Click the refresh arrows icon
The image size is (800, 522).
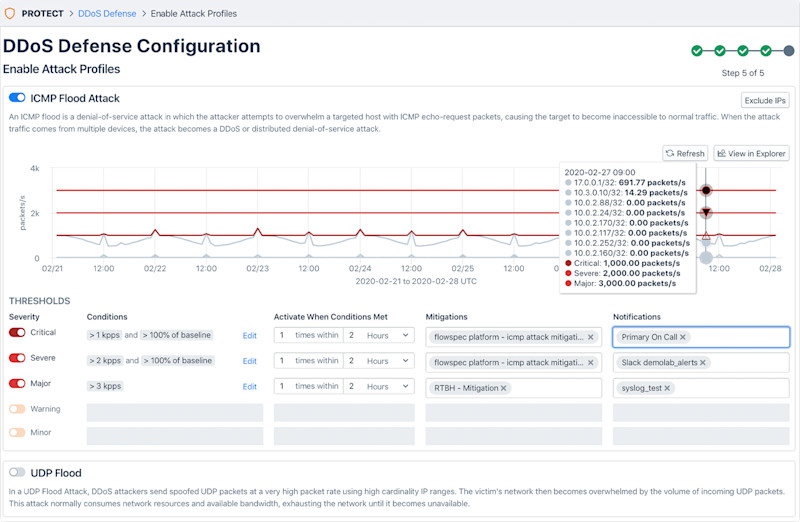coord(670,153)
